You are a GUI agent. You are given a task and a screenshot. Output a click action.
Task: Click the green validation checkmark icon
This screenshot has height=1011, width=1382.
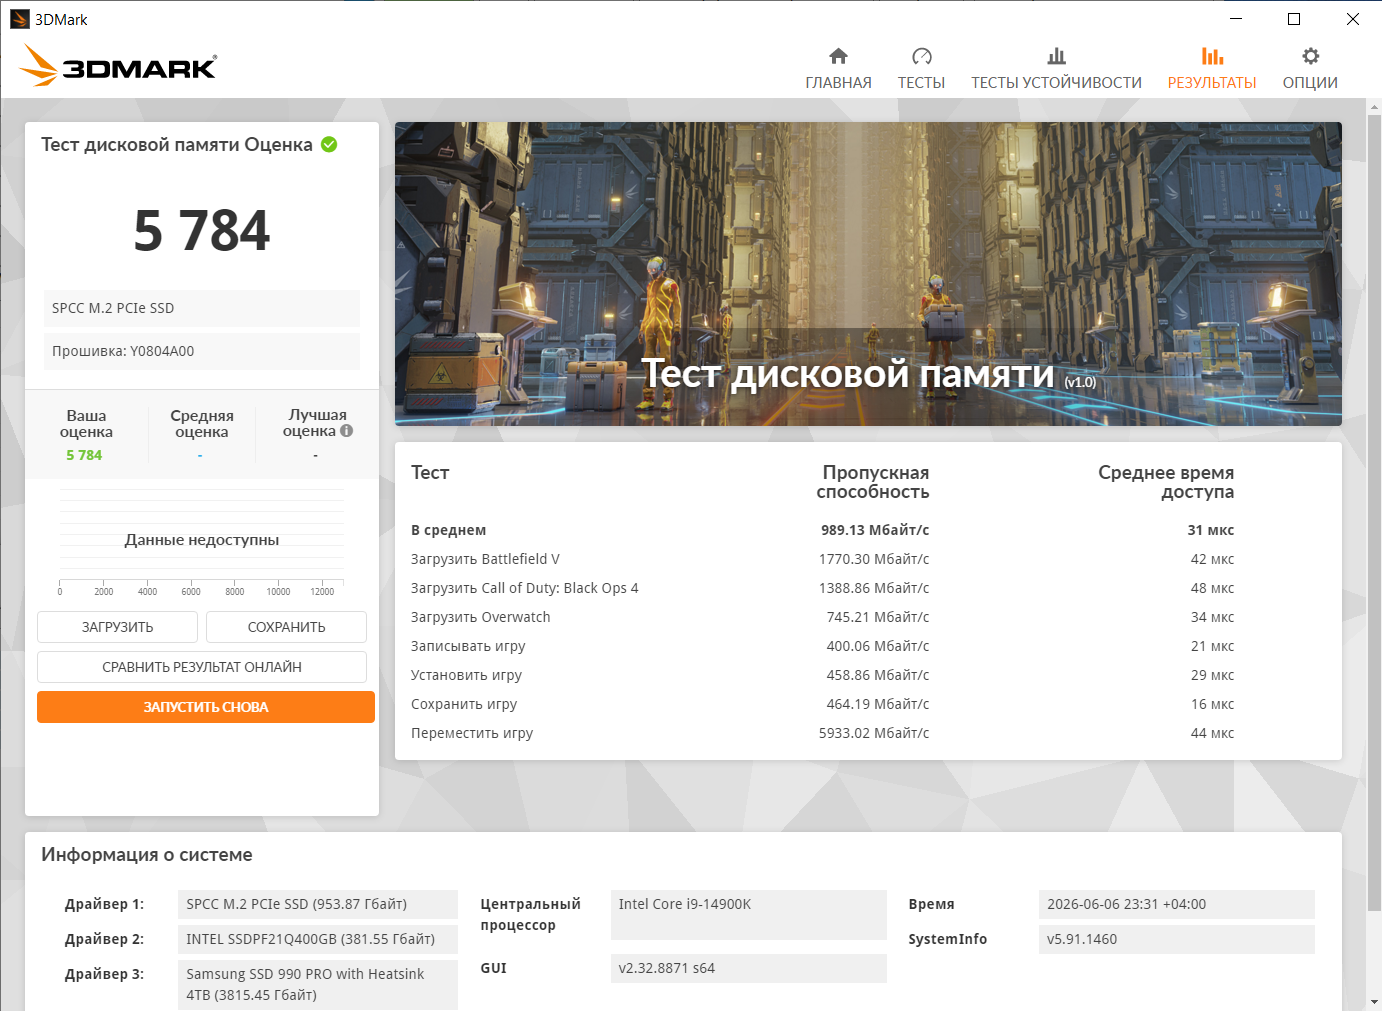tap(329, 144)
